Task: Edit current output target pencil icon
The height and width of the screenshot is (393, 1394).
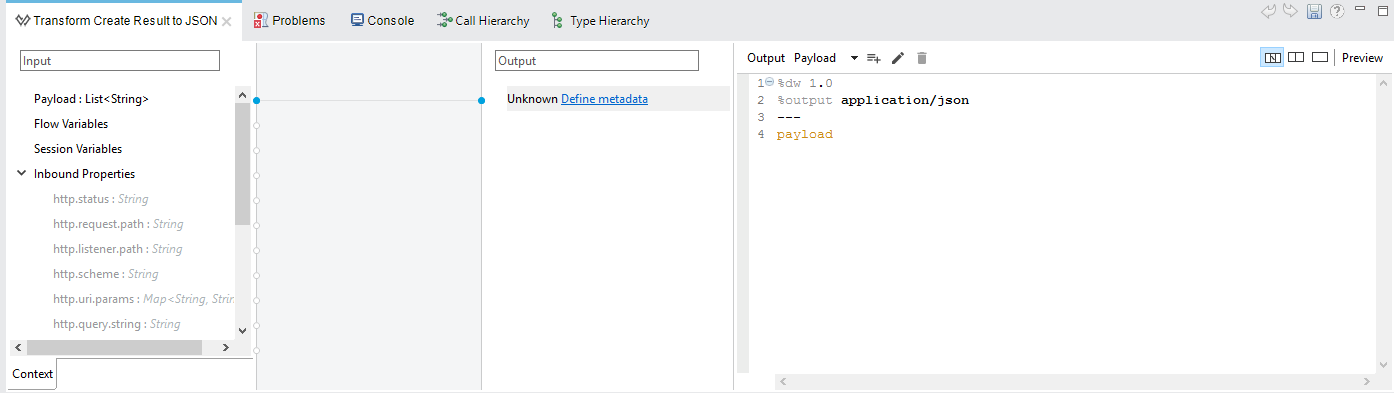Action: [898, 58]
